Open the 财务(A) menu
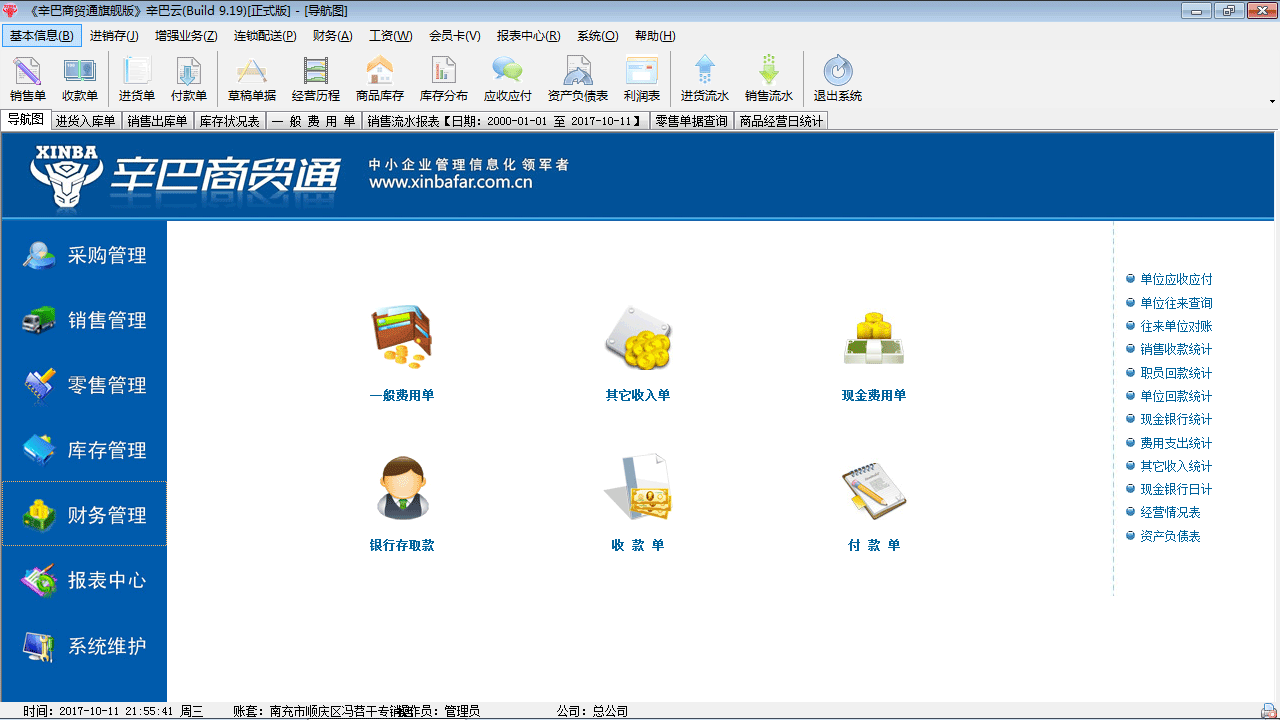The height and width of the screenshot is (720, 1280). (x=332, y=35)
